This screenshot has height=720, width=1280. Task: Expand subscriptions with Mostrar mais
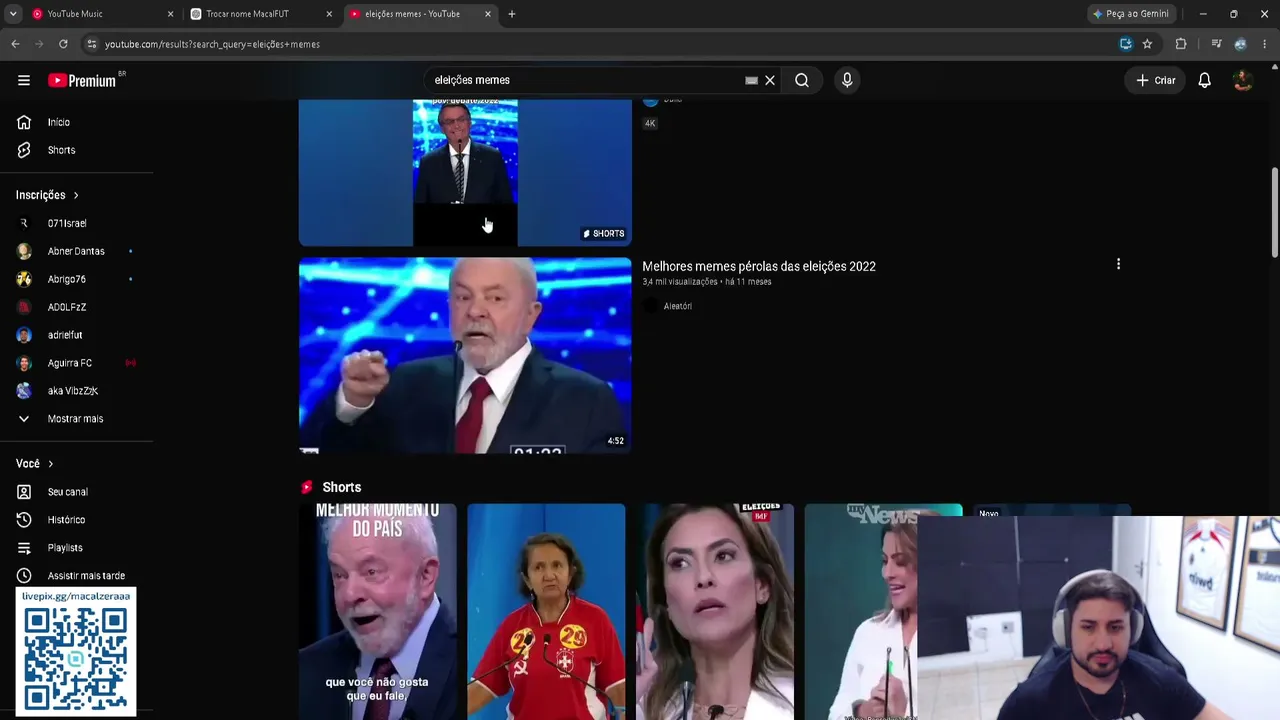click(x=77, y=419)
